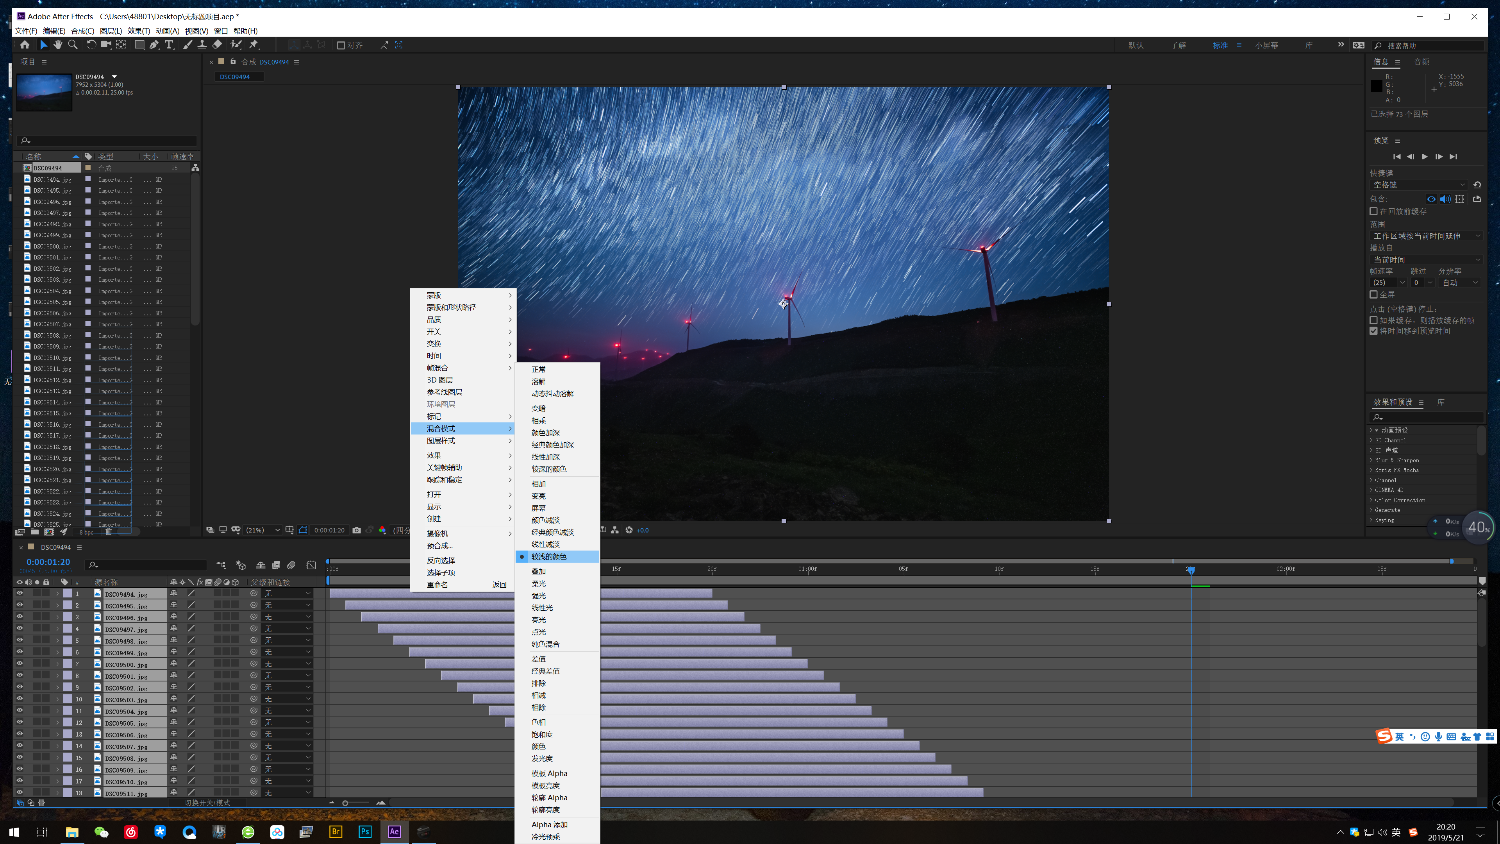Open Photoshop from the Windows taskbar
This screenshot has height=844, width=1500.
coord(365,832)
